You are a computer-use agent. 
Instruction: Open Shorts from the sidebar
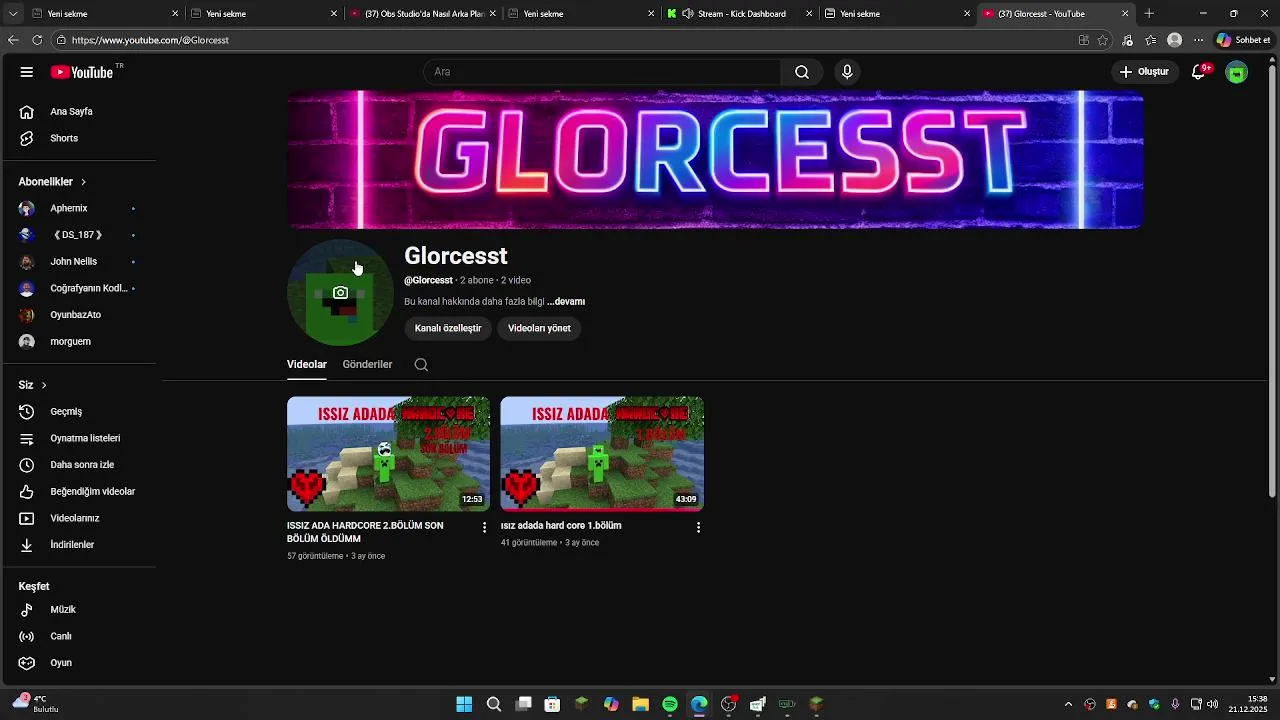coord(78,138)
